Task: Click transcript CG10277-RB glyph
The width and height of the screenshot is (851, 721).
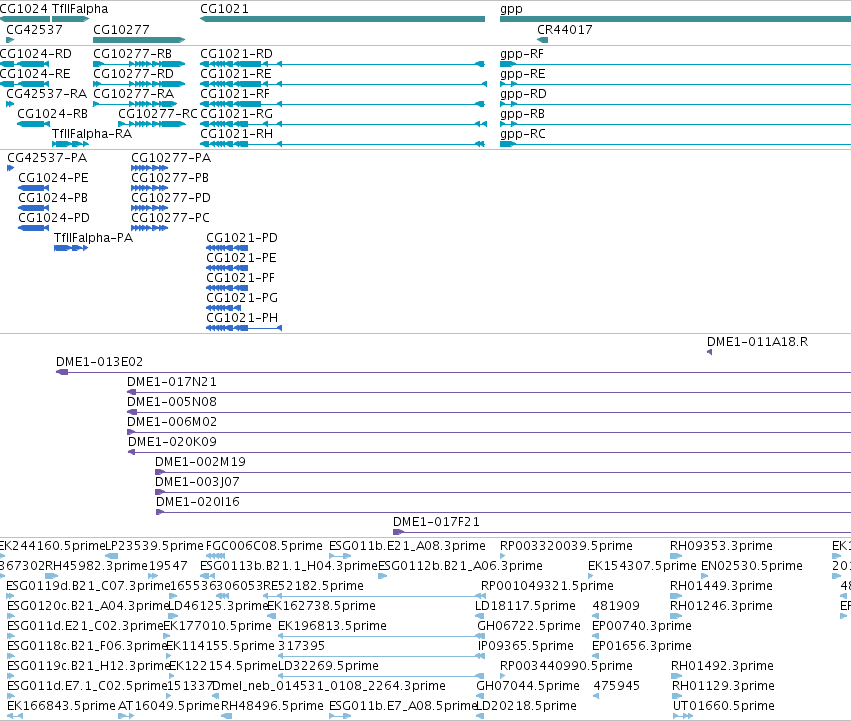Action: [139, 64]
